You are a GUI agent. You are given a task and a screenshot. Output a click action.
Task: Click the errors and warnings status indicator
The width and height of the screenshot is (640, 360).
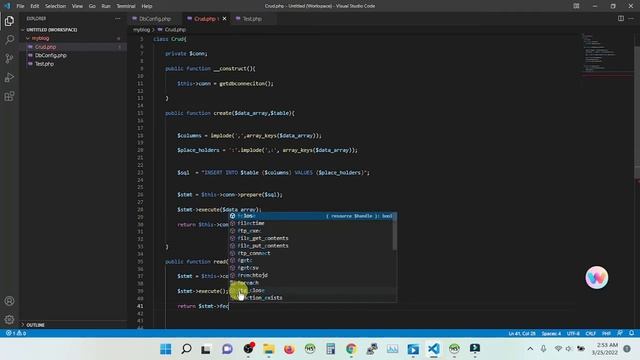pos(16,333)
